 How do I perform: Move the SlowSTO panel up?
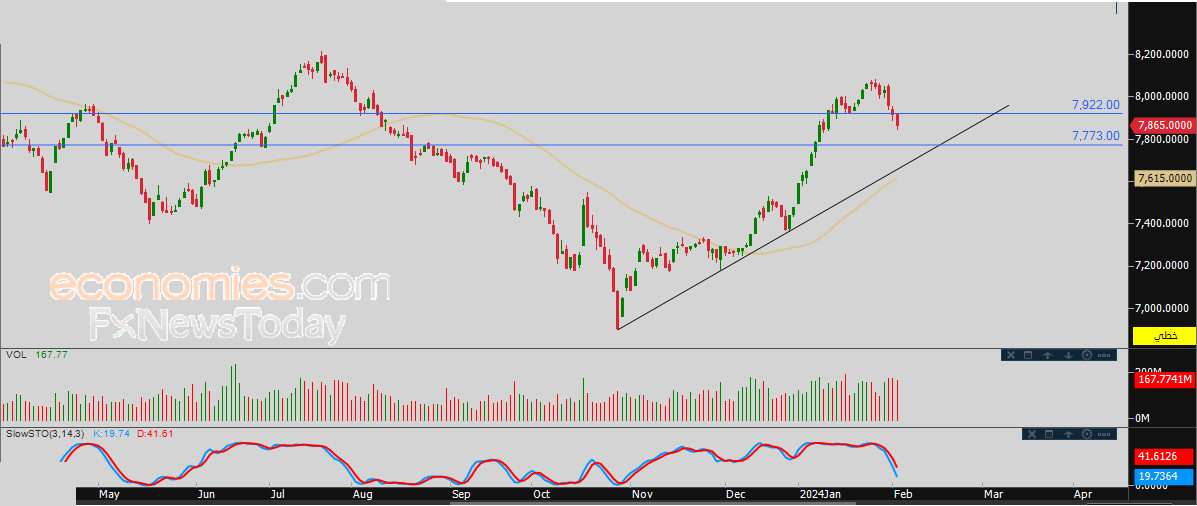[1068, 434]
